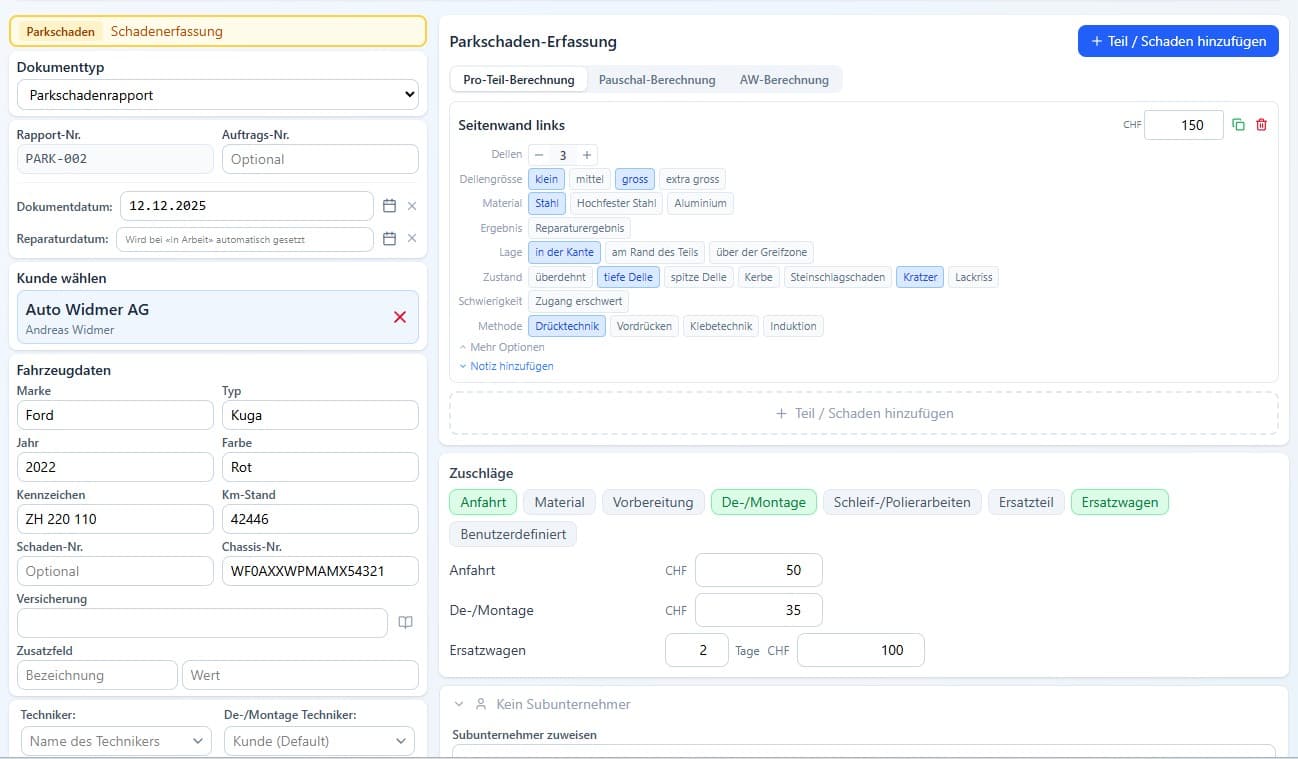1298x759 pixels.
Task: Open calendar picker for Dokumentdatum
Action: 390,206
